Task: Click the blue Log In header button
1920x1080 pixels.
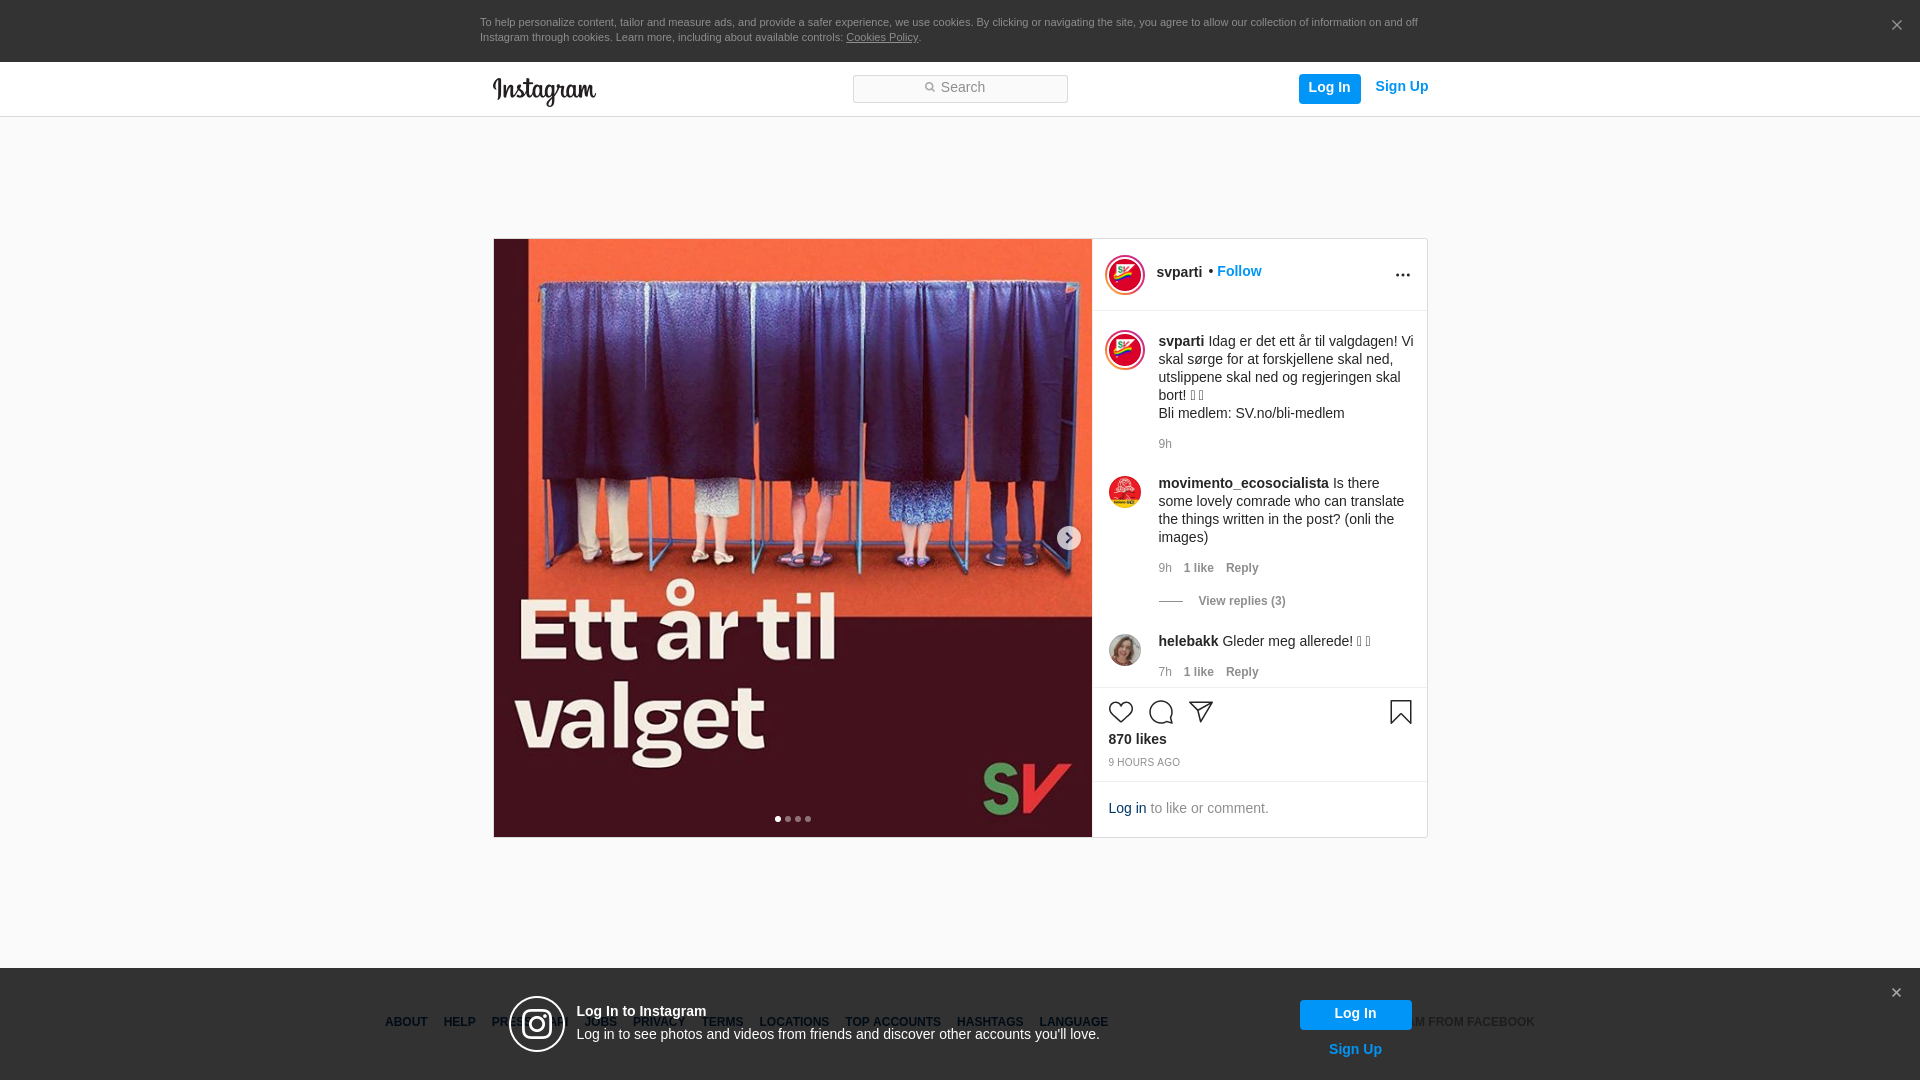Action: tap(1329, 88)
